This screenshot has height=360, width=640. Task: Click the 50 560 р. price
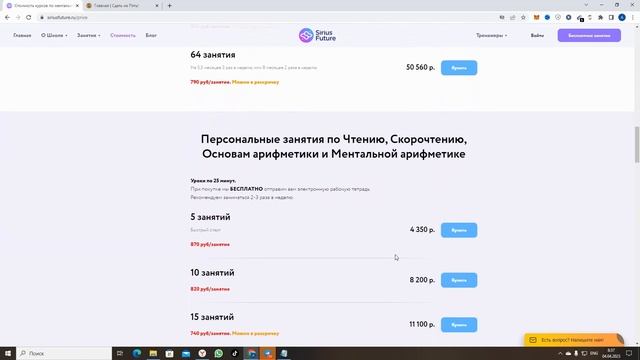click(x=420, y=67)
